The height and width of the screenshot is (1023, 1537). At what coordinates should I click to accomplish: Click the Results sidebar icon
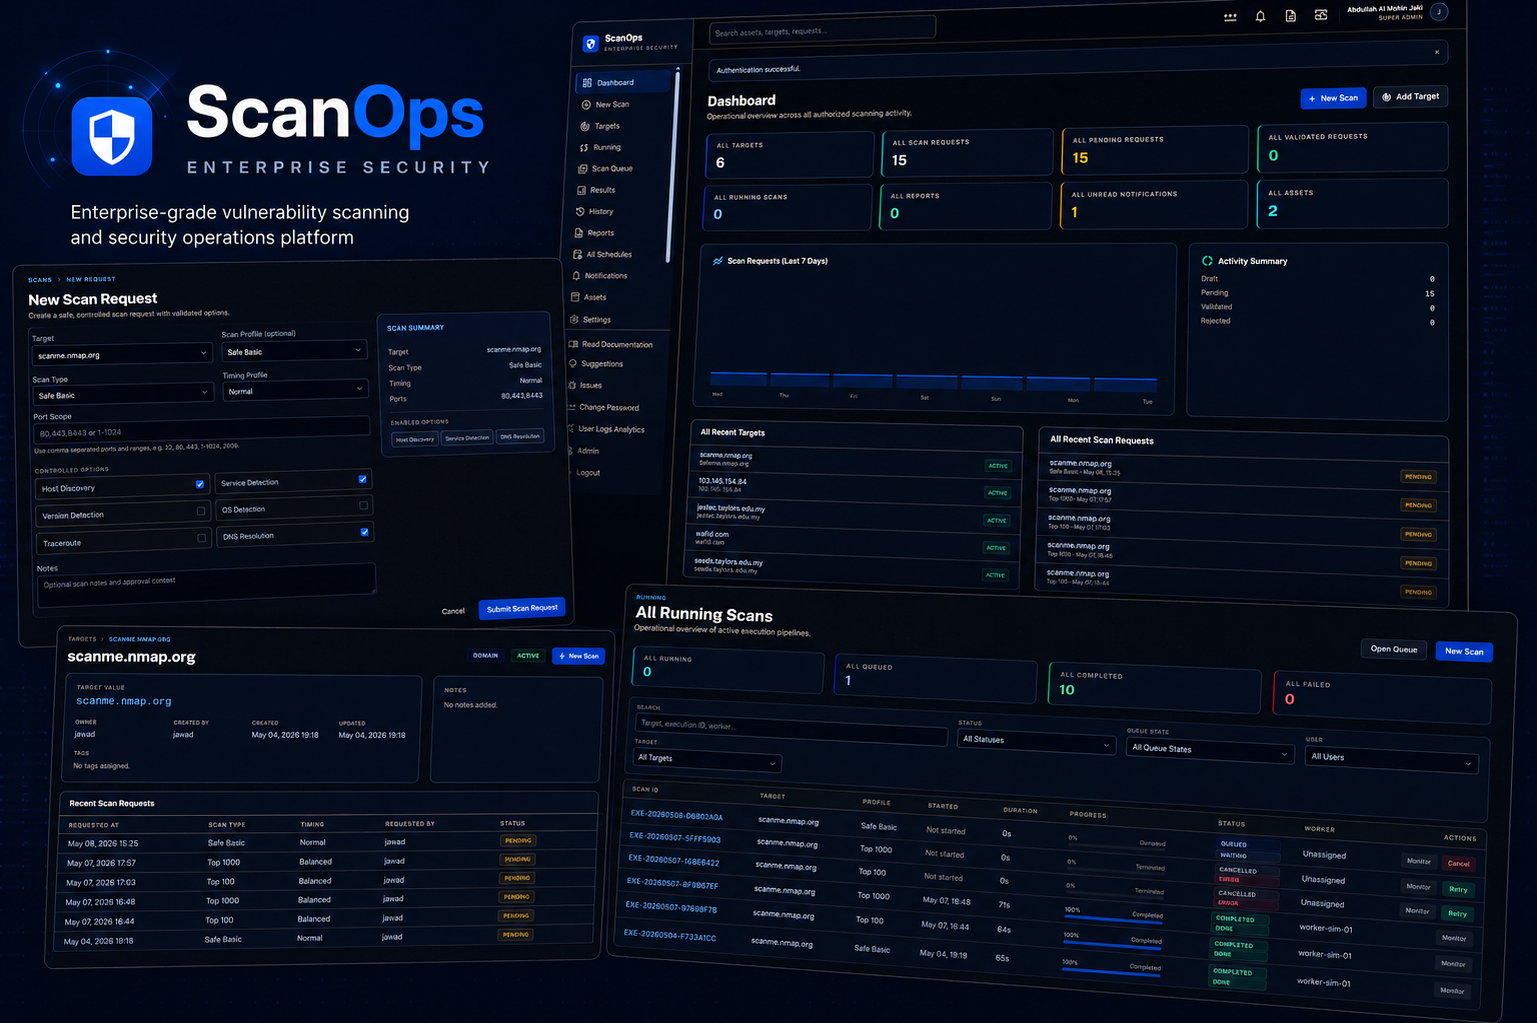point(582,190)
